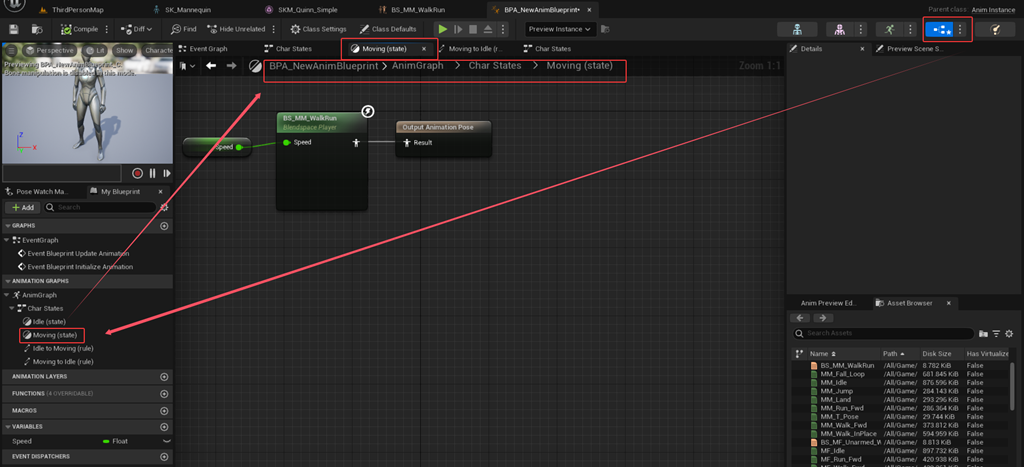Click the My Blueprint search field
This screenshot has height=467, width=1024.
(101, 207)
